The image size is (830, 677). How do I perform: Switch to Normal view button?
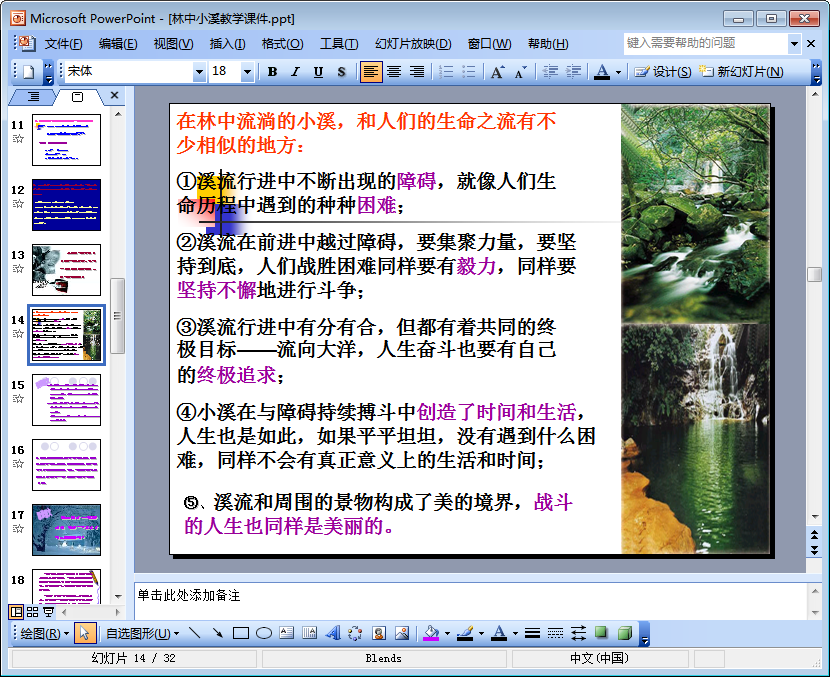coord(16,612)
